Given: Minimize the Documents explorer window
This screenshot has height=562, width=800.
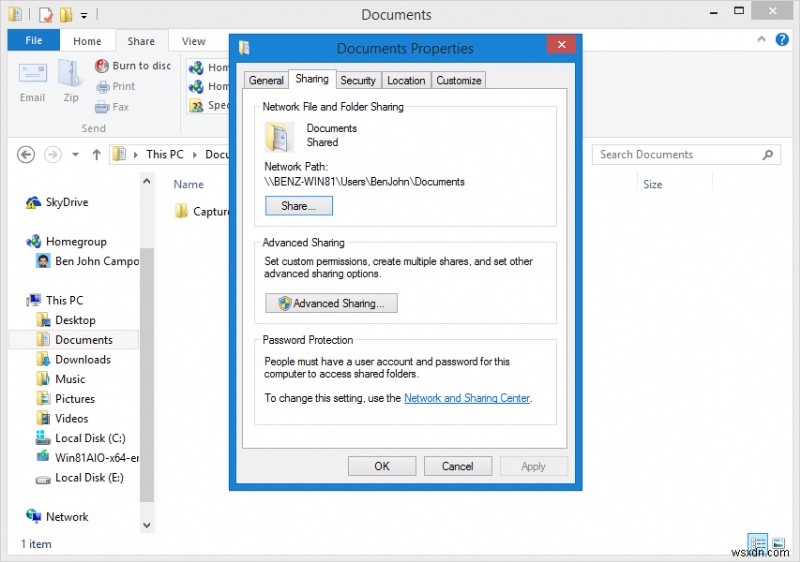Looking at the screenshot, I should [714, 12].
